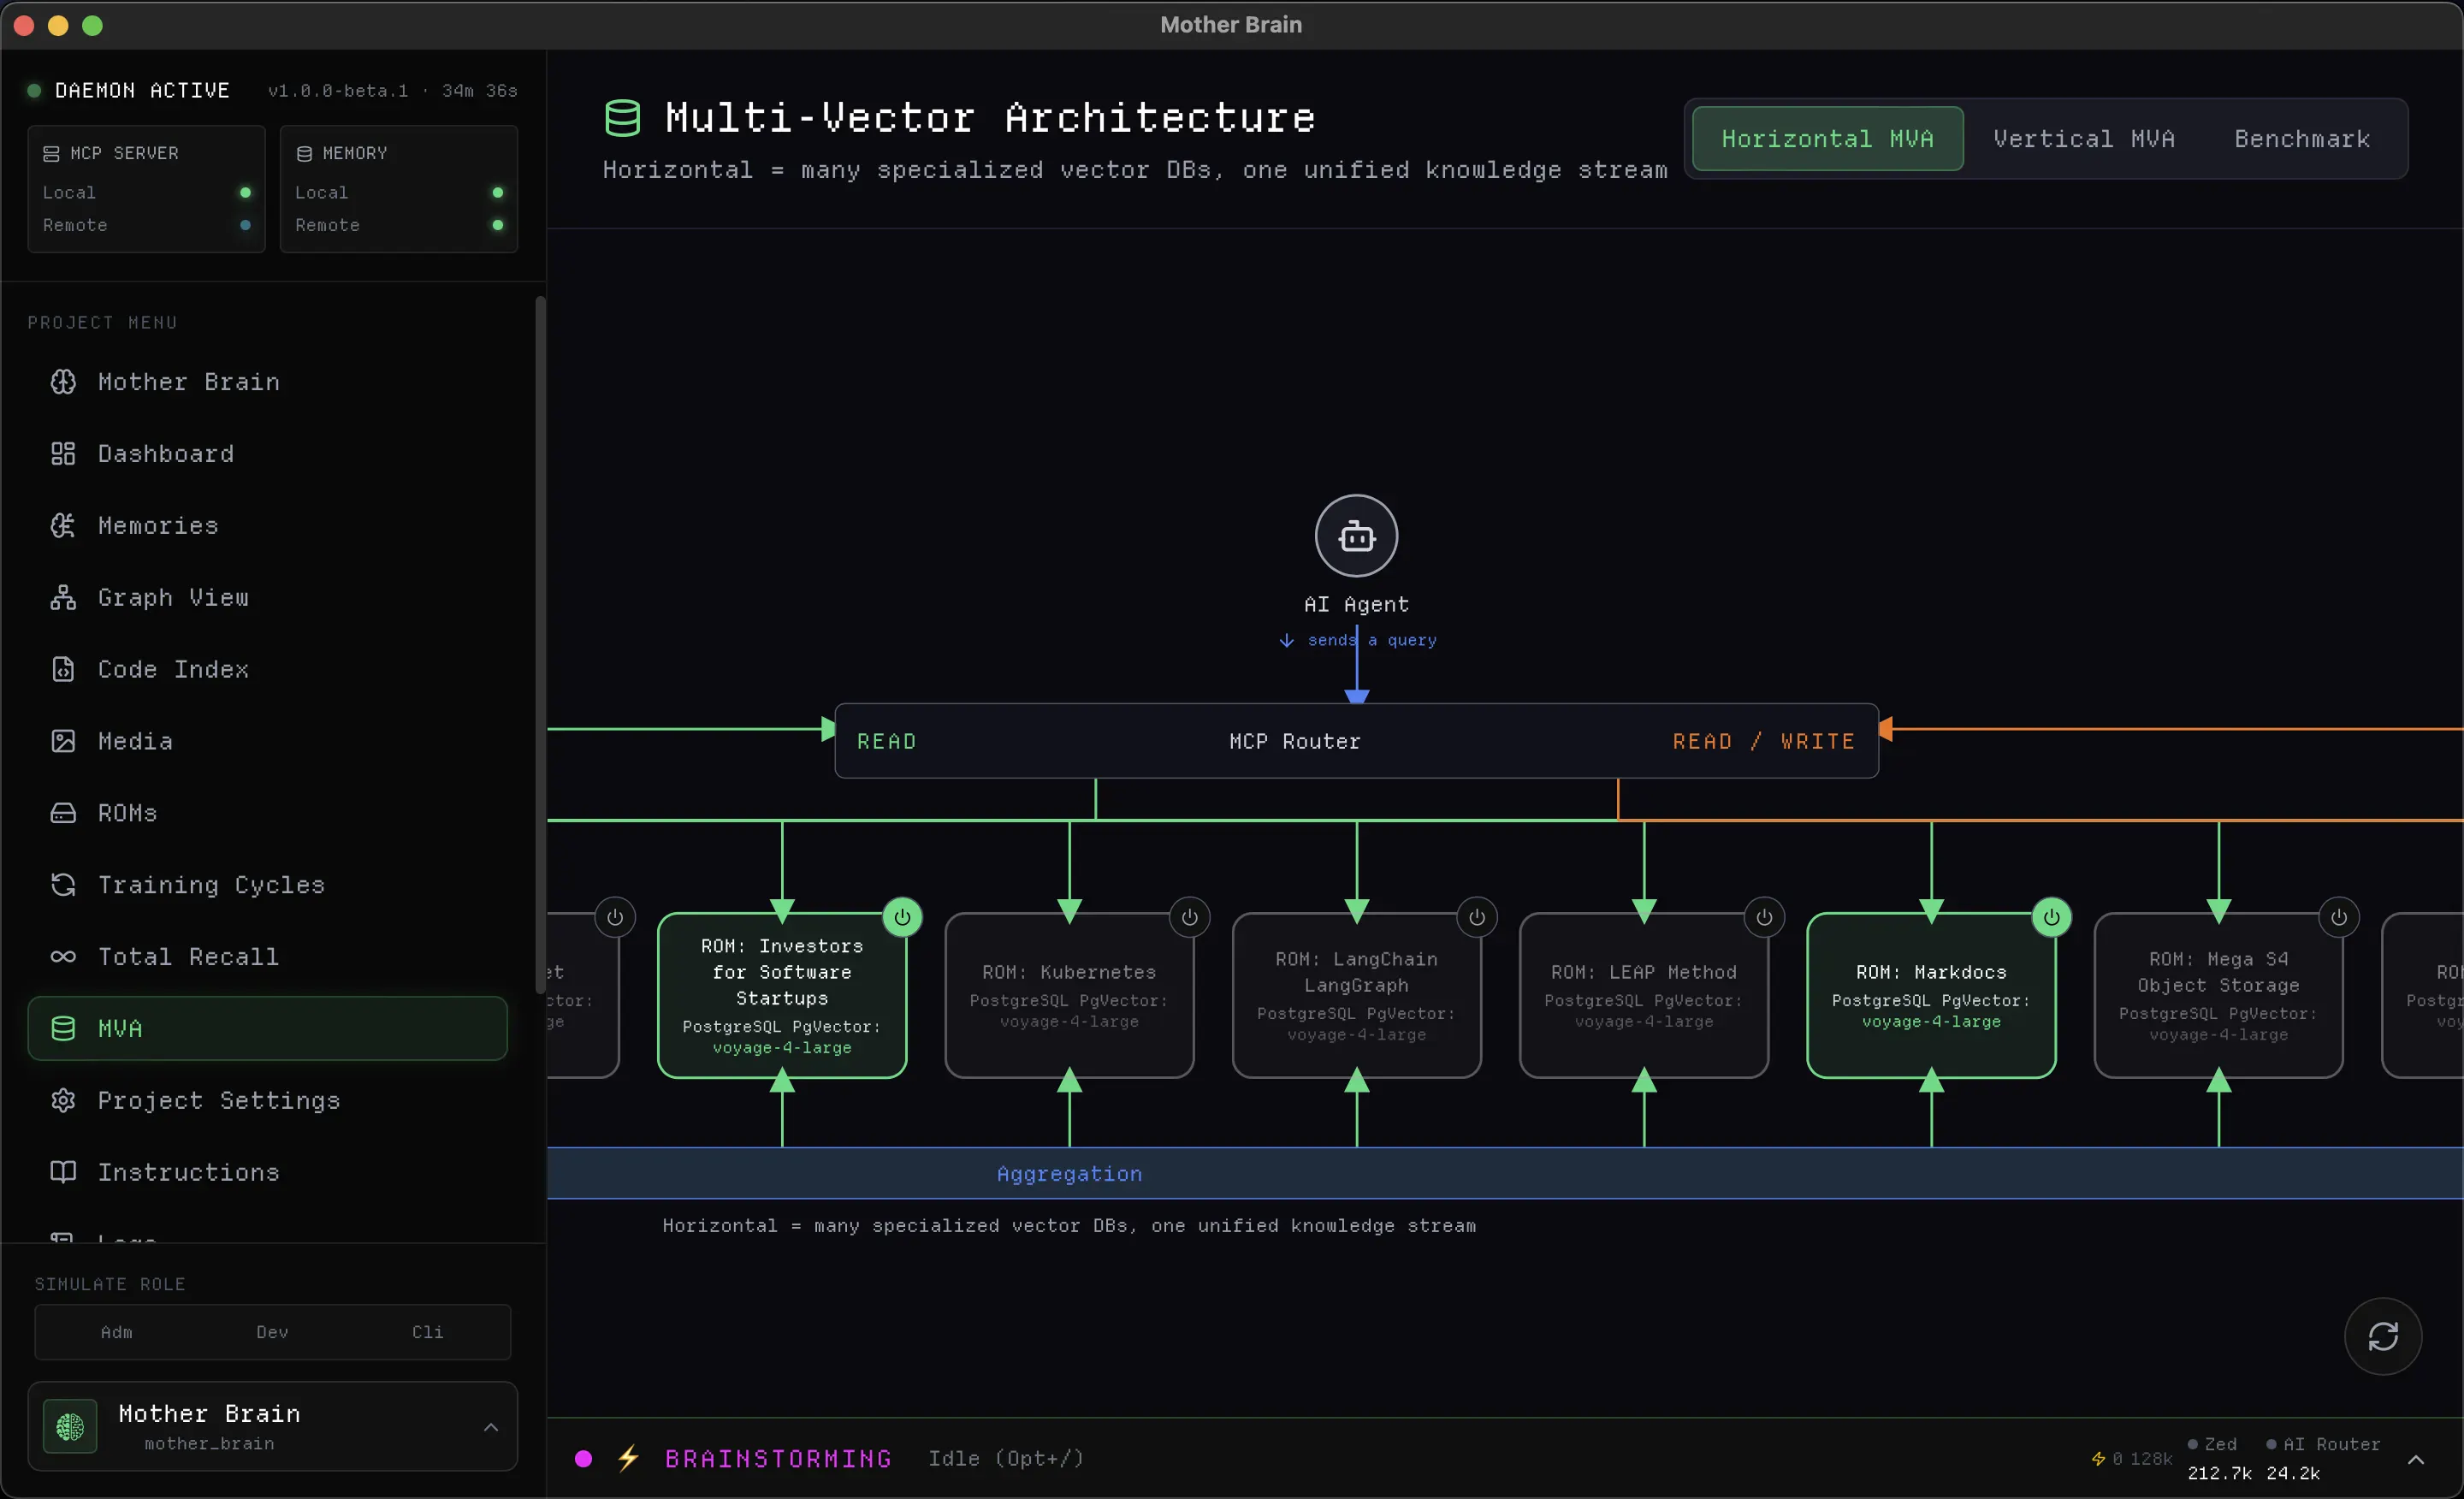Click the ROM: Kubernetes card
This screenshot has height=1499, width=2464.
click(1069, 995)
